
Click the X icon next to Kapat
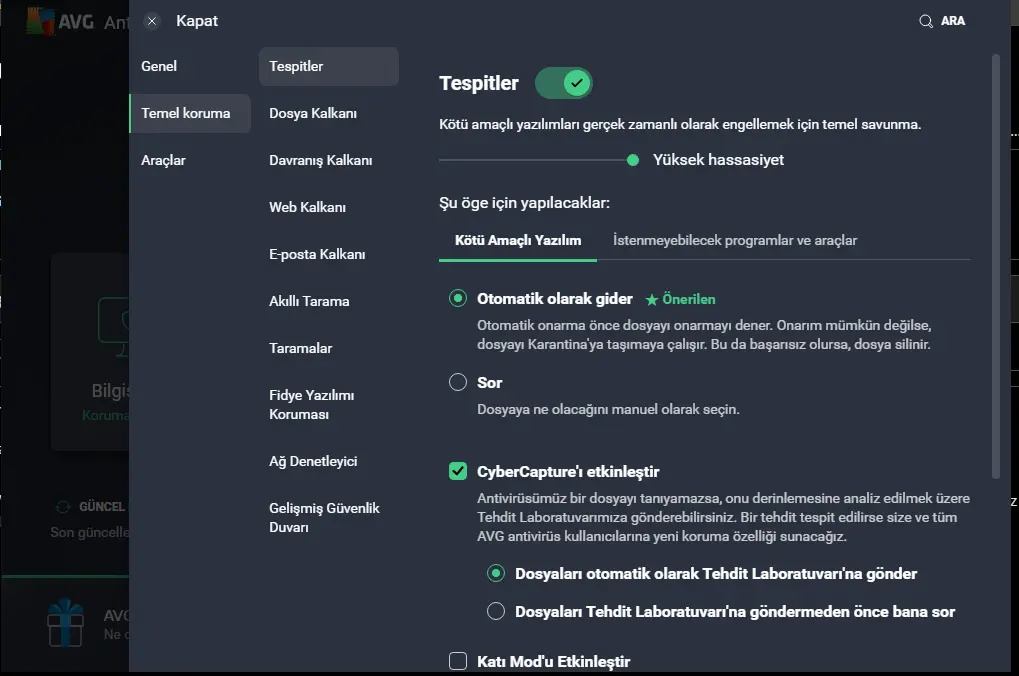coord(152,21)
